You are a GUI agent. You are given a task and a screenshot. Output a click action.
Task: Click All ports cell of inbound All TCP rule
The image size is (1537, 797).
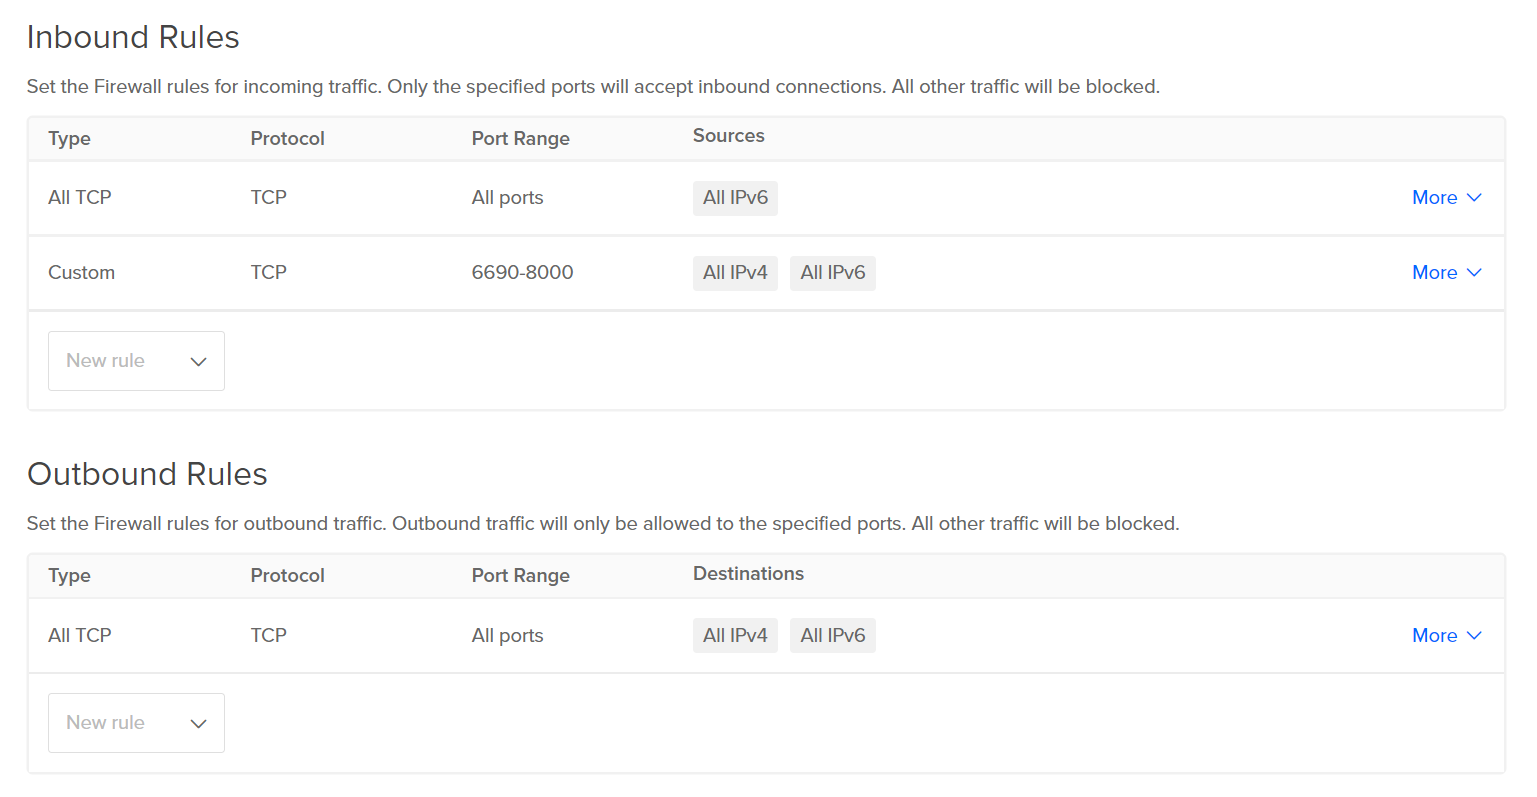click(507, 198)
